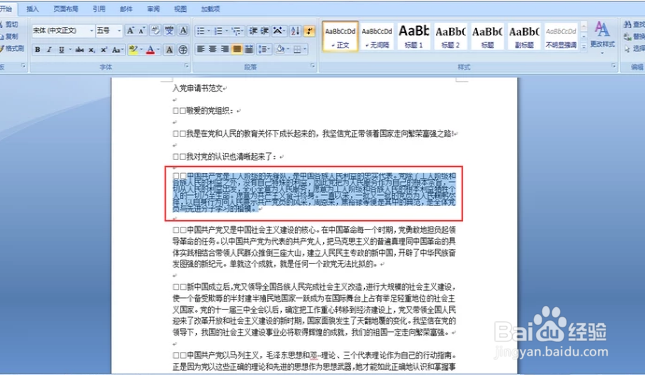Click the Shrink Font icon
The height and width of the screenshot is (375, 645).
click(142, 30)
